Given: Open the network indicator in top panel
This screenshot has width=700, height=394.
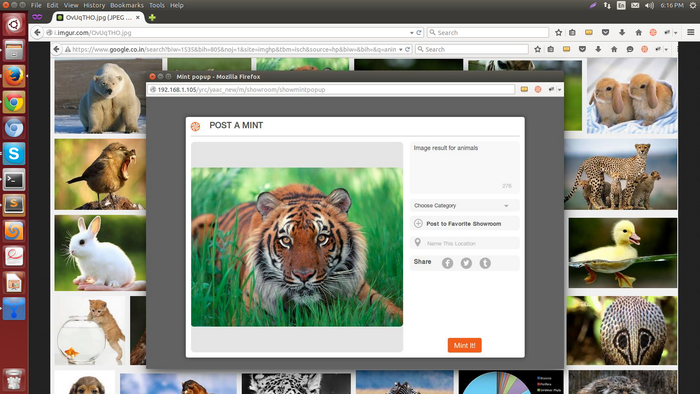Looking at the screenshot, I should pyautogui.click(x=607, y=5).
